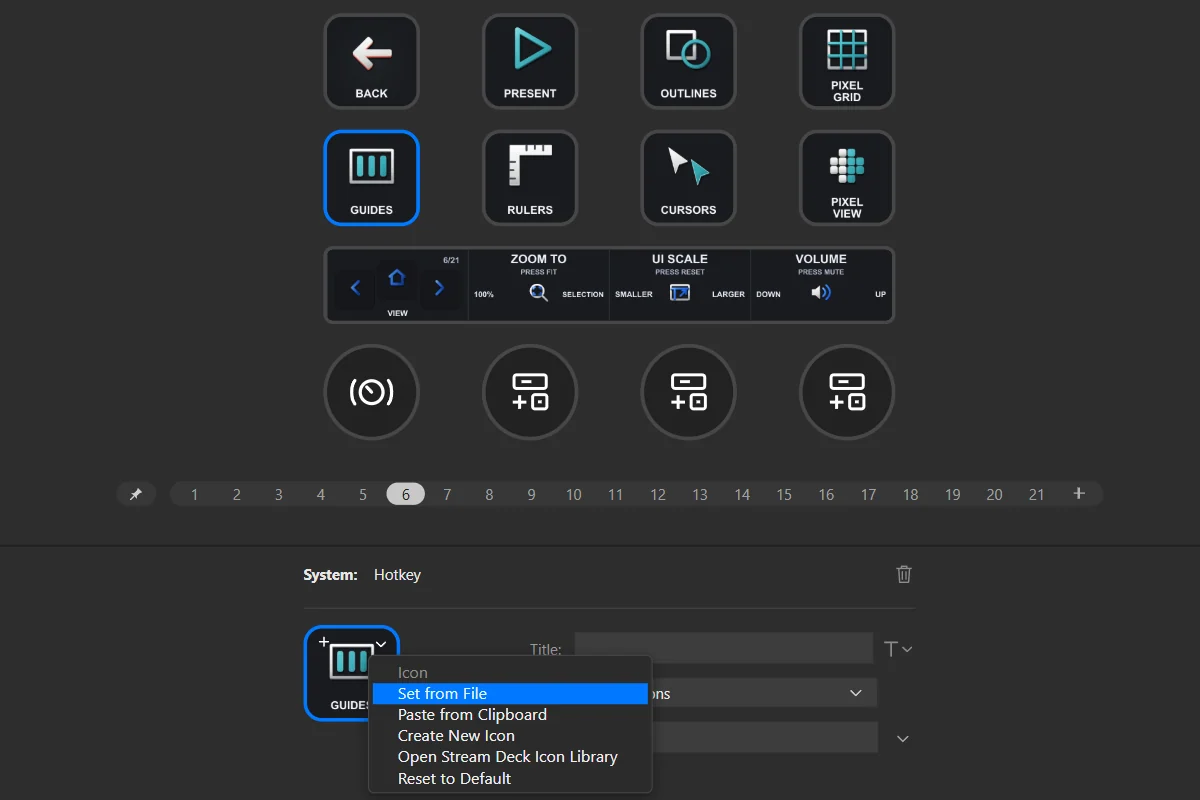Click the Volume speaker icon
The height and width of the screenshot is (800, 1200).
tap(821, 293)
